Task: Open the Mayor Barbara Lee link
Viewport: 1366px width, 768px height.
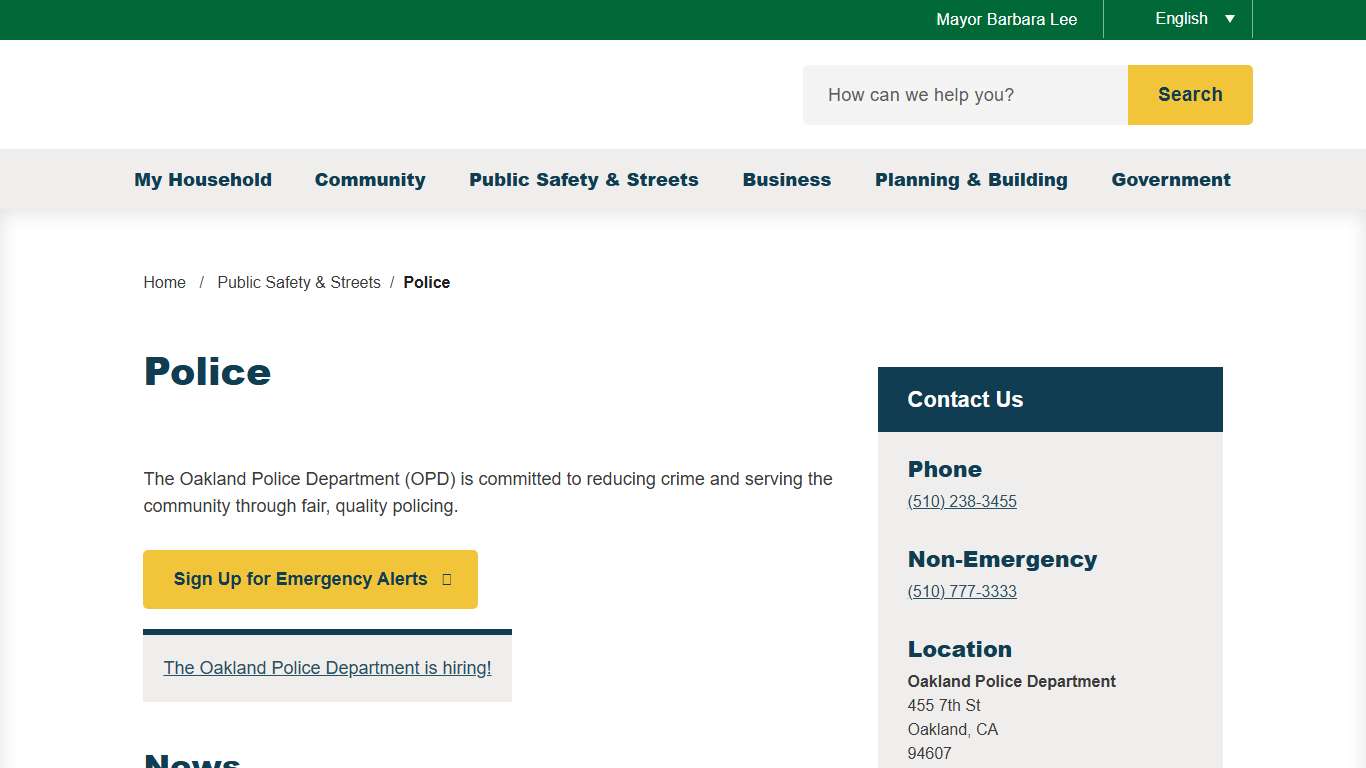Action: [1006, 20]
